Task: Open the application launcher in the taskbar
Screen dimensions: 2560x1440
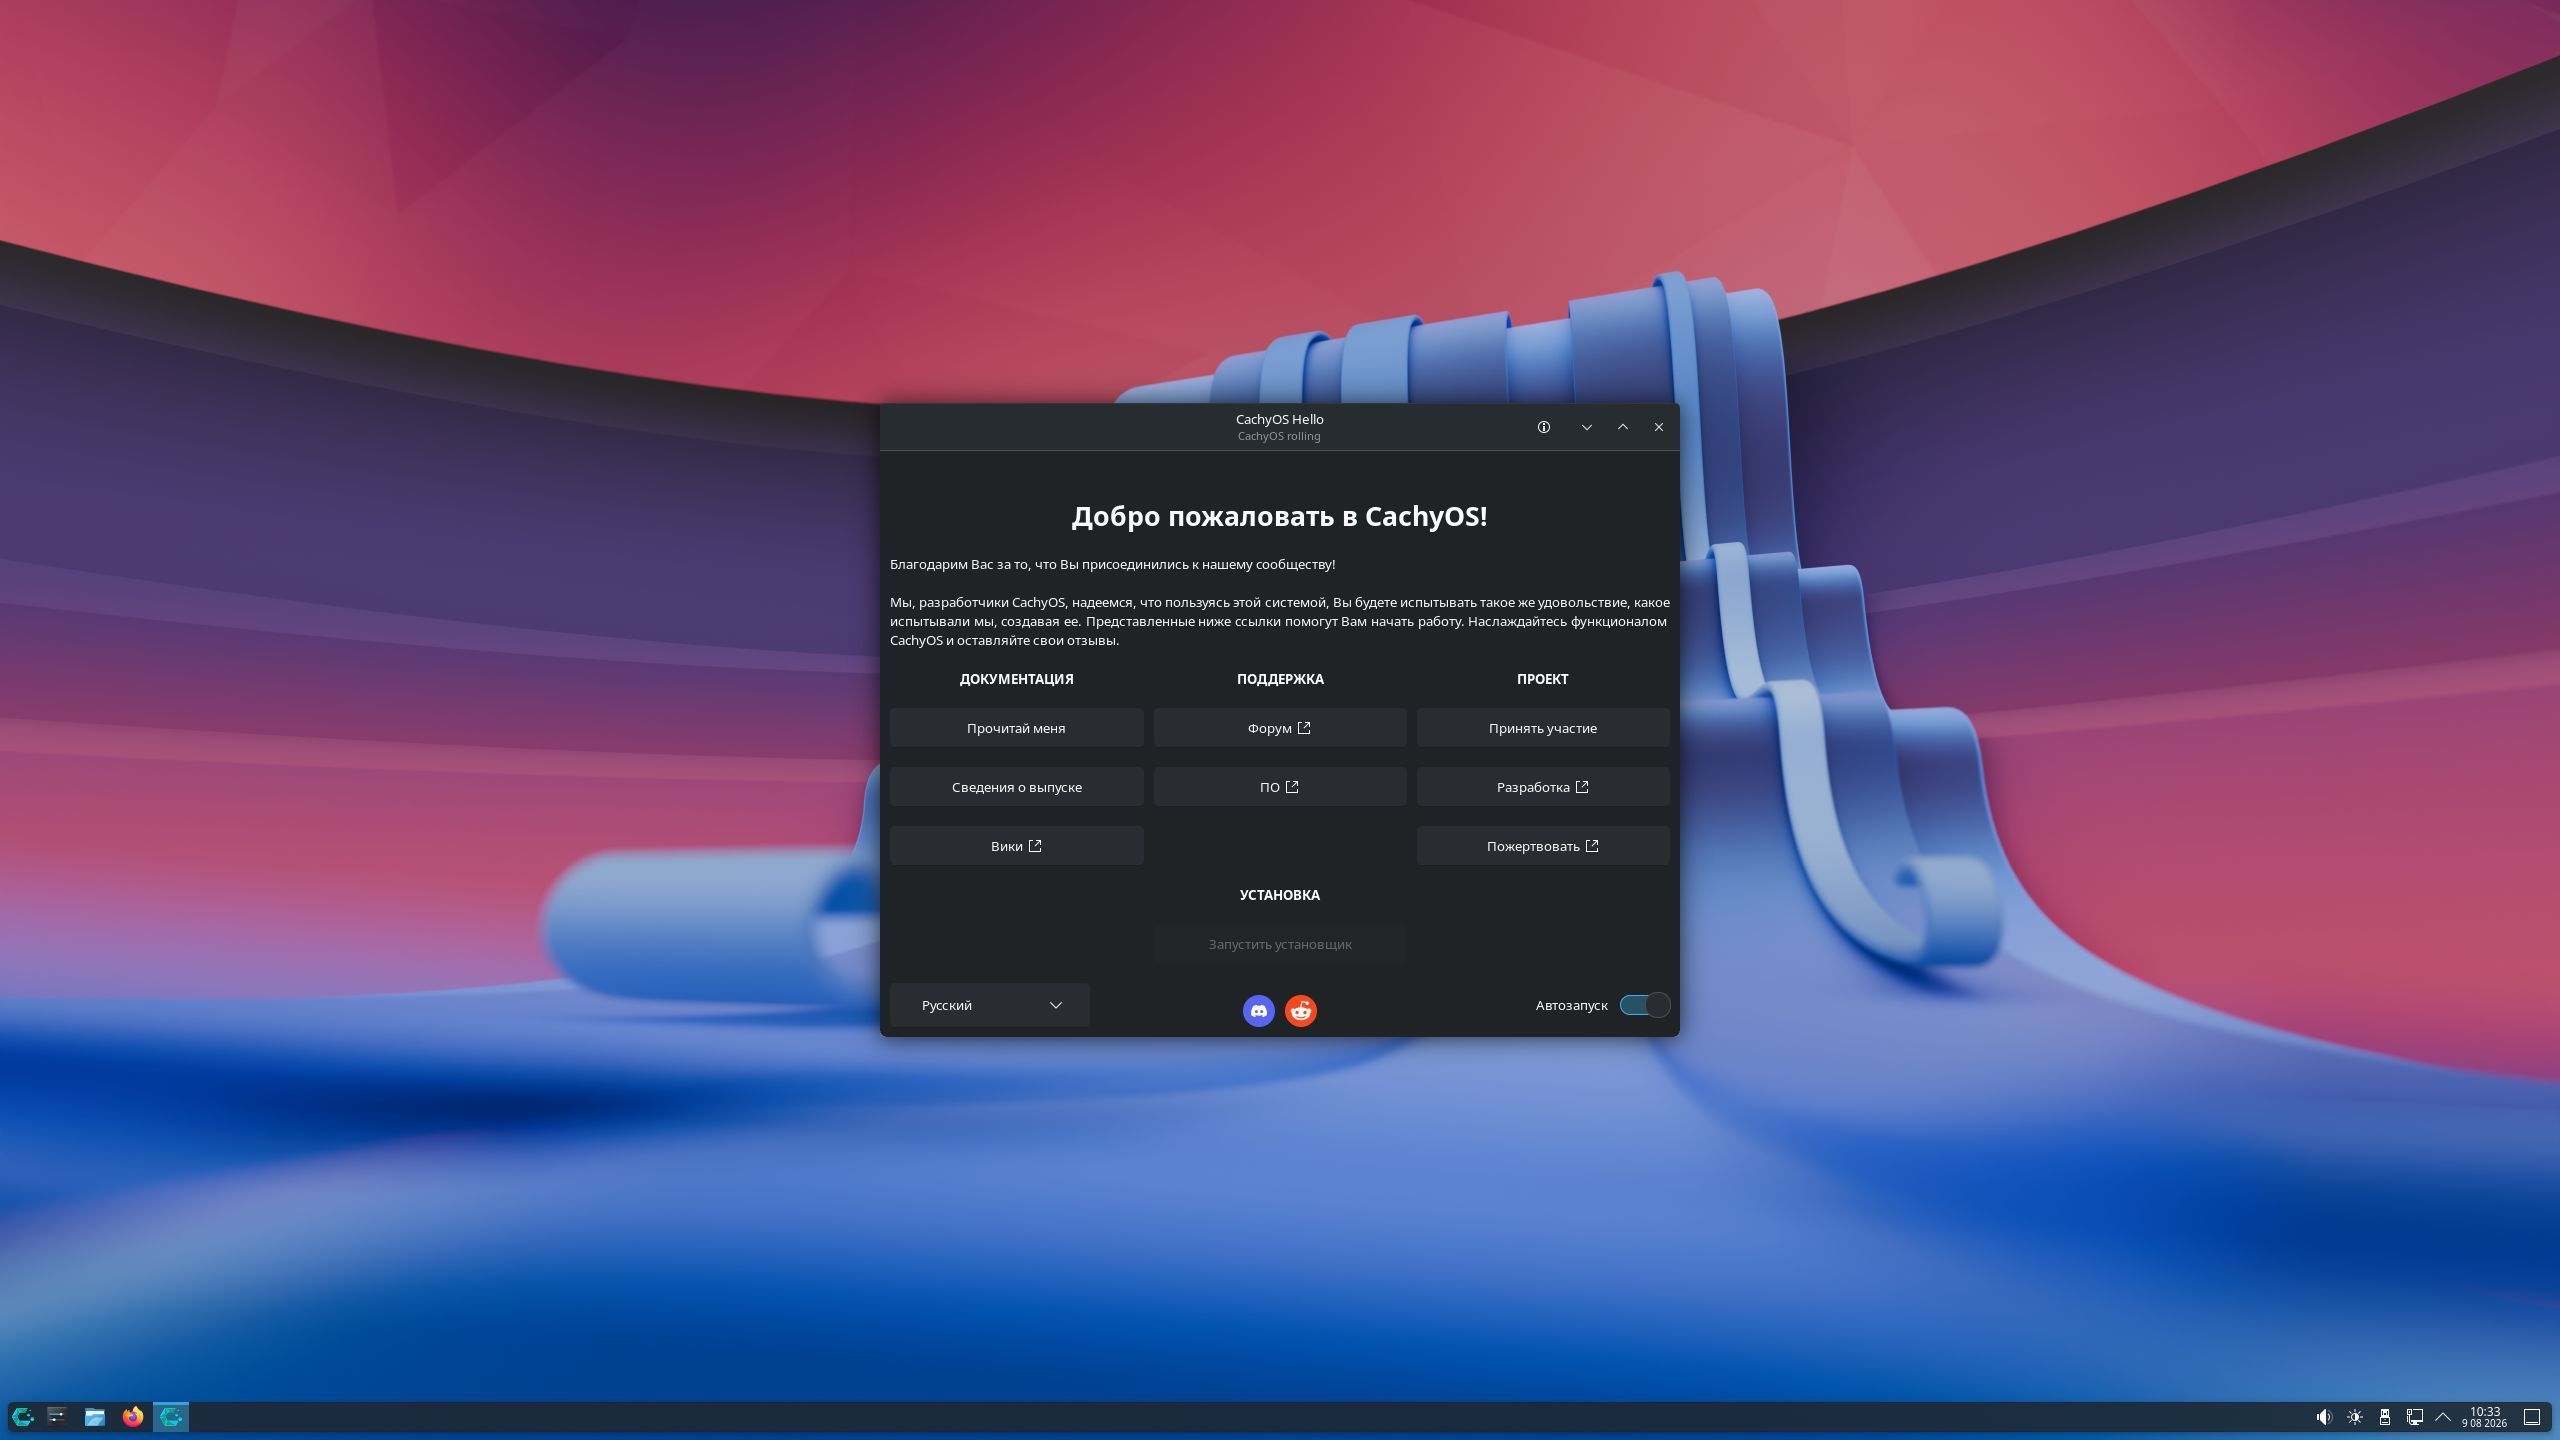Action: coord(23,1417)
